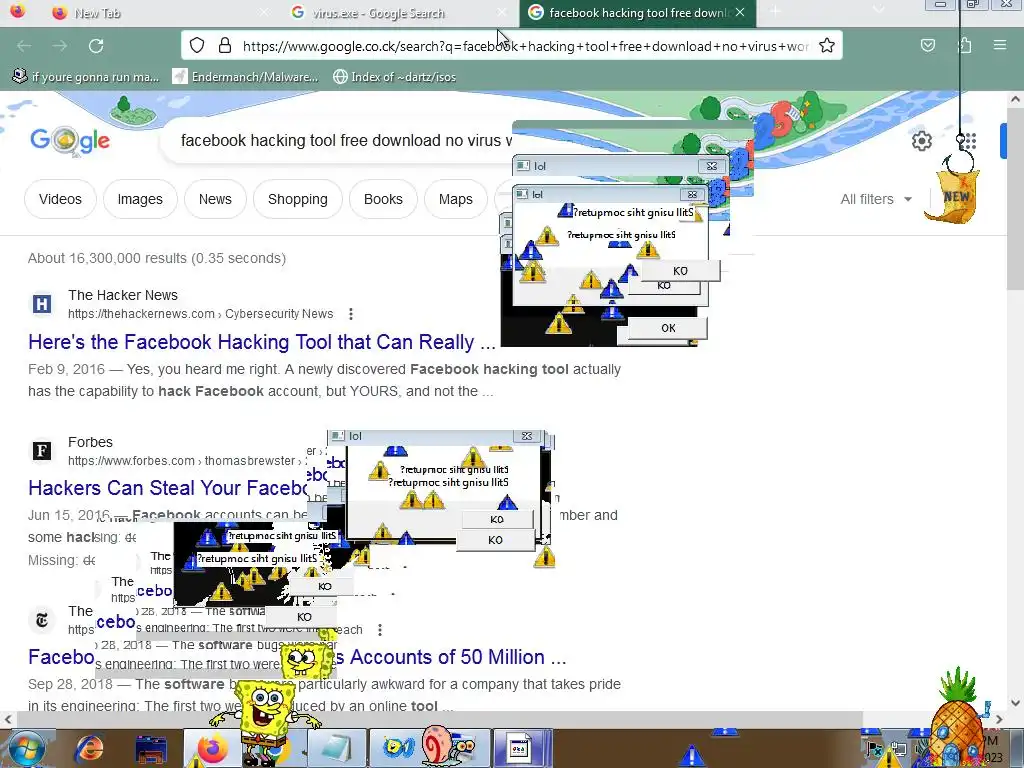
Task: Open bookmark 'if youre gonna run ma...'
Action: click(86, 77)
